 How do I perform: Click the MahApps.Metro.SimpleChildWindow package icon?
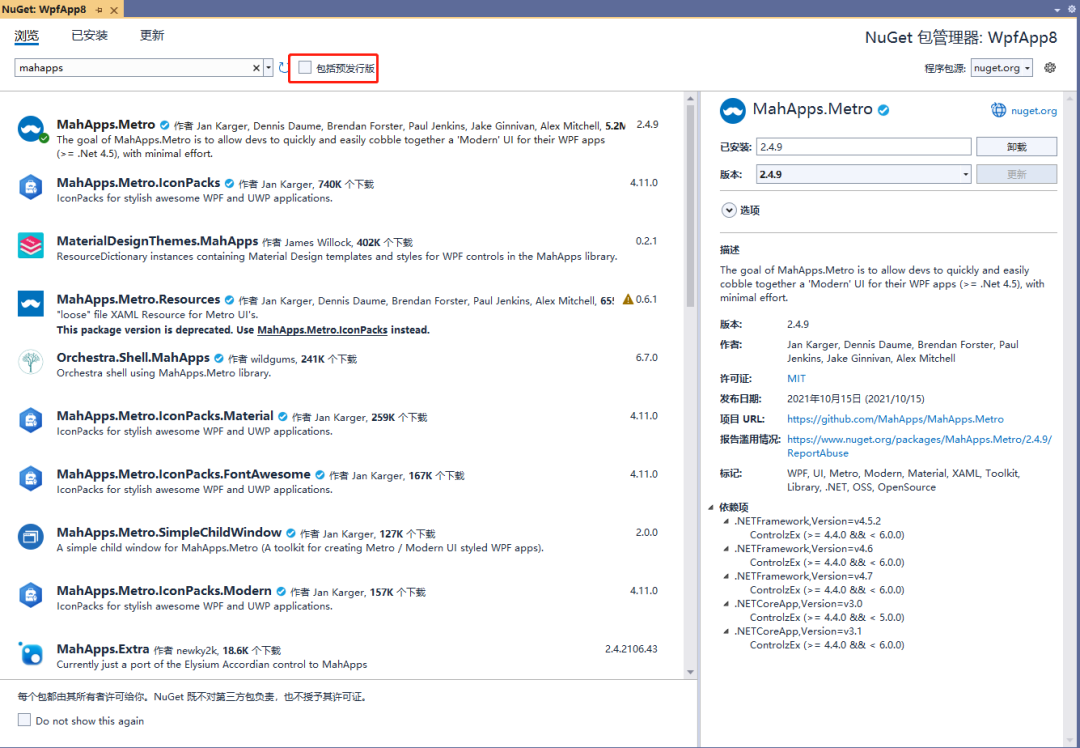click(x=30, y=537)
